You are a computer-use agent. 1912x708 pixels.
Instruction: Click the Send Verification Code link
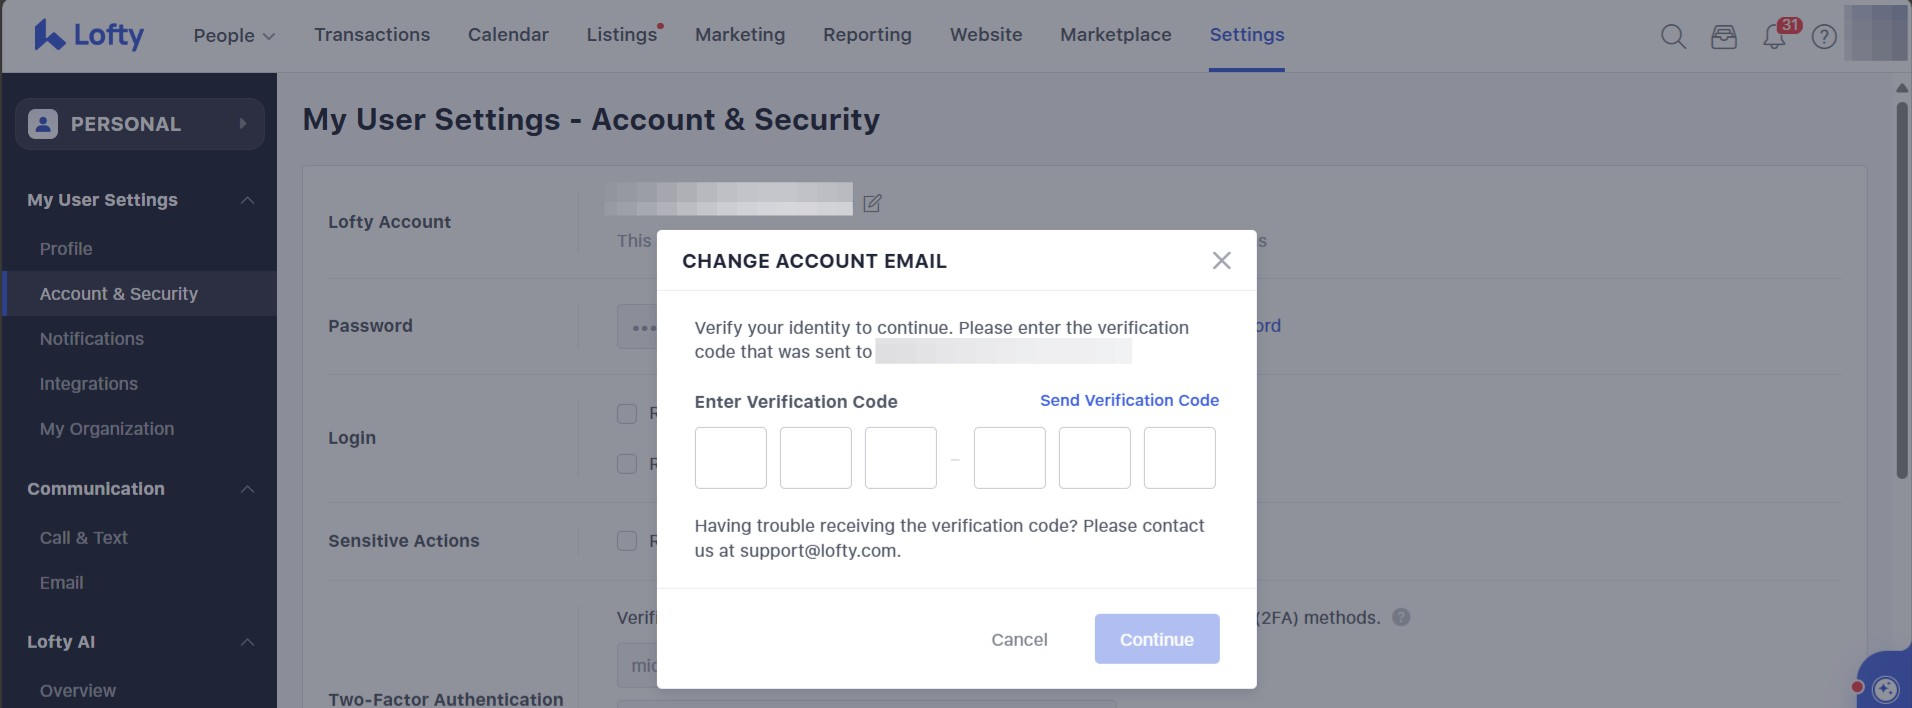click(1129, 400)
